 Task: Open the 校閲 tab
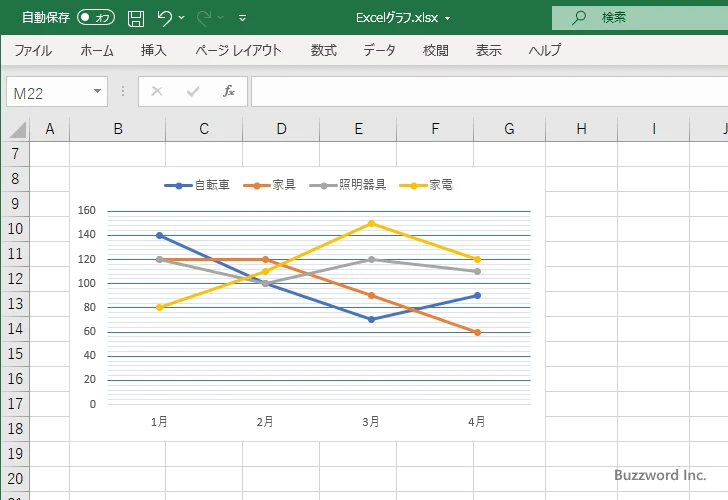(436, 50)
